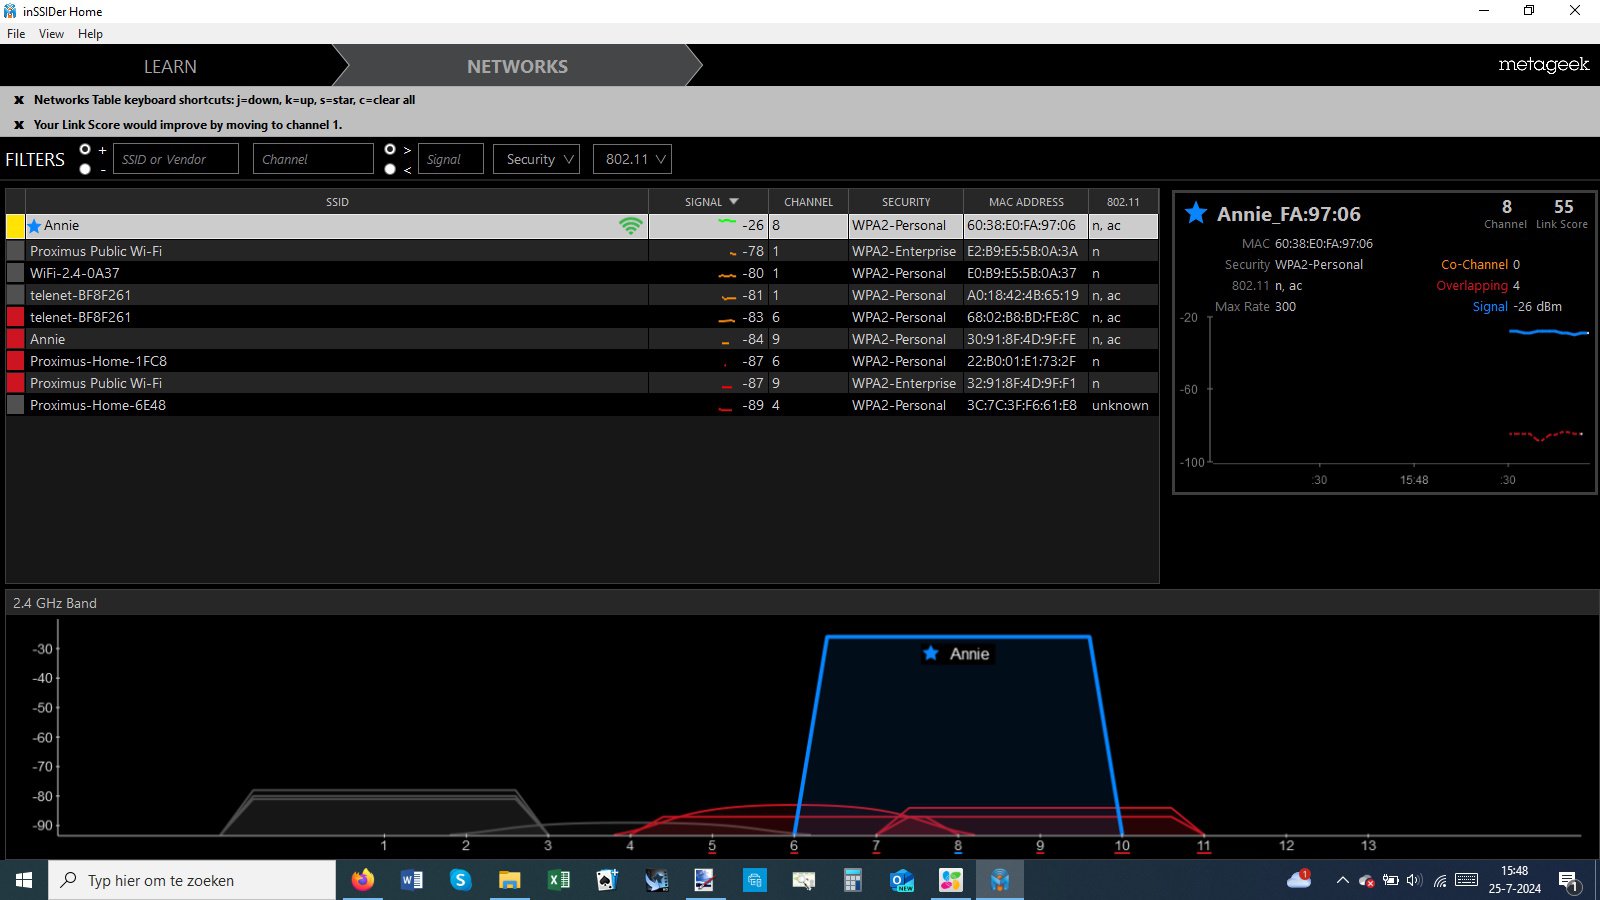This screenshot has height=900, width=1600.
Task: Click the Windows search box in taskbar
Action: pos(192,880)
